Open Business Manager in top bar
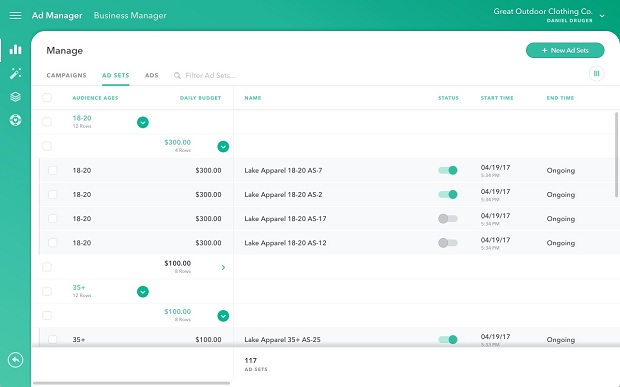The width and height of the screenshot is (620, 387). tap(130, 15)
